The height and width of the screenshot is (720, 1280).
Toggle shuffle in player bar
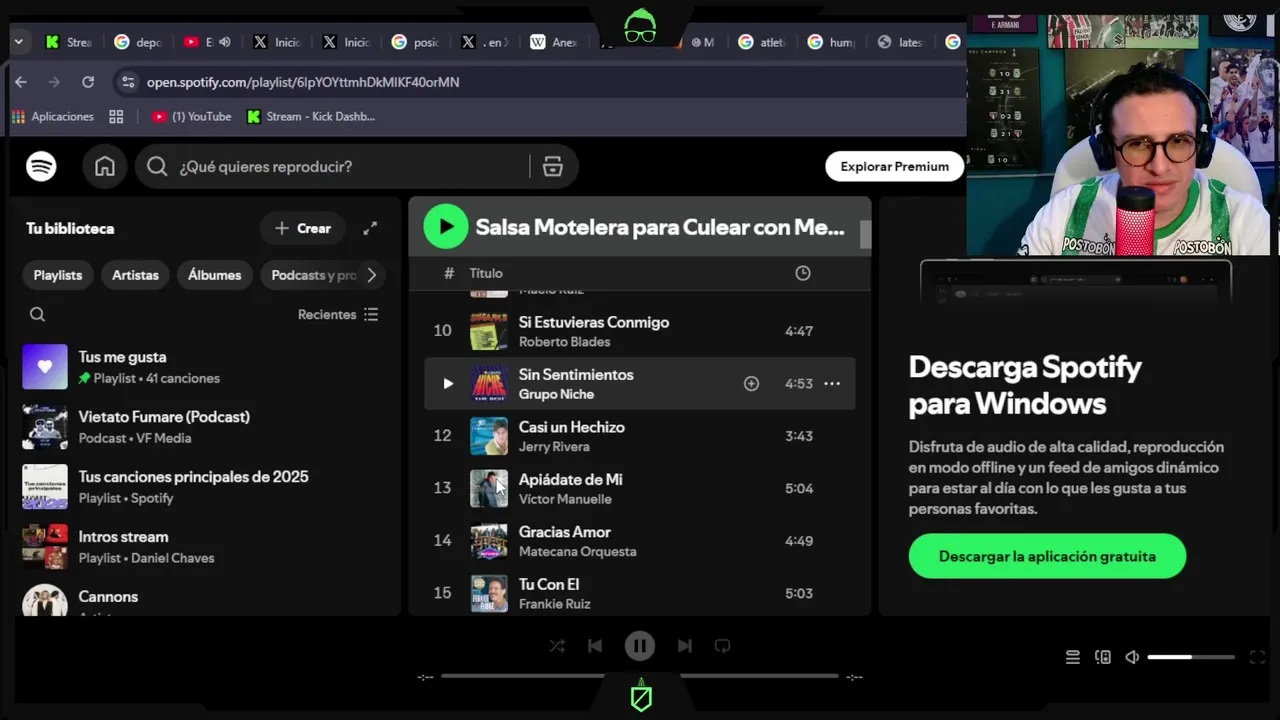coord(557,646)
